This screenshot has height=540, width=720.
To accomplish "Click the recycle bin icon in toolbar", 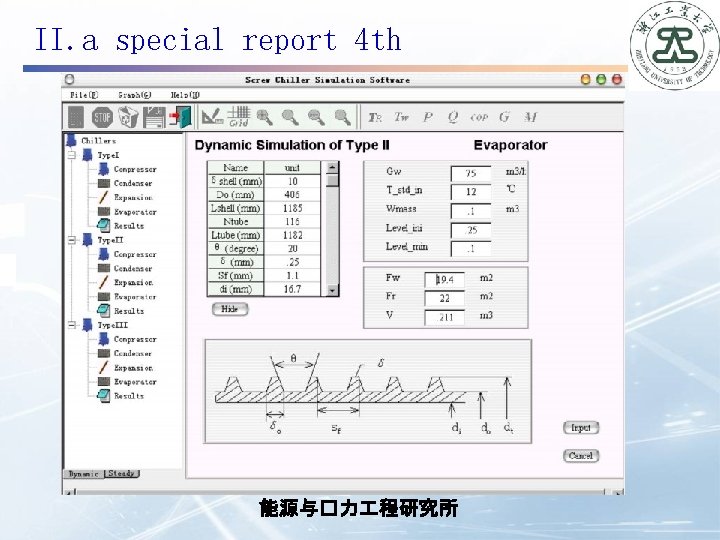I will click(x=128, y=117).
